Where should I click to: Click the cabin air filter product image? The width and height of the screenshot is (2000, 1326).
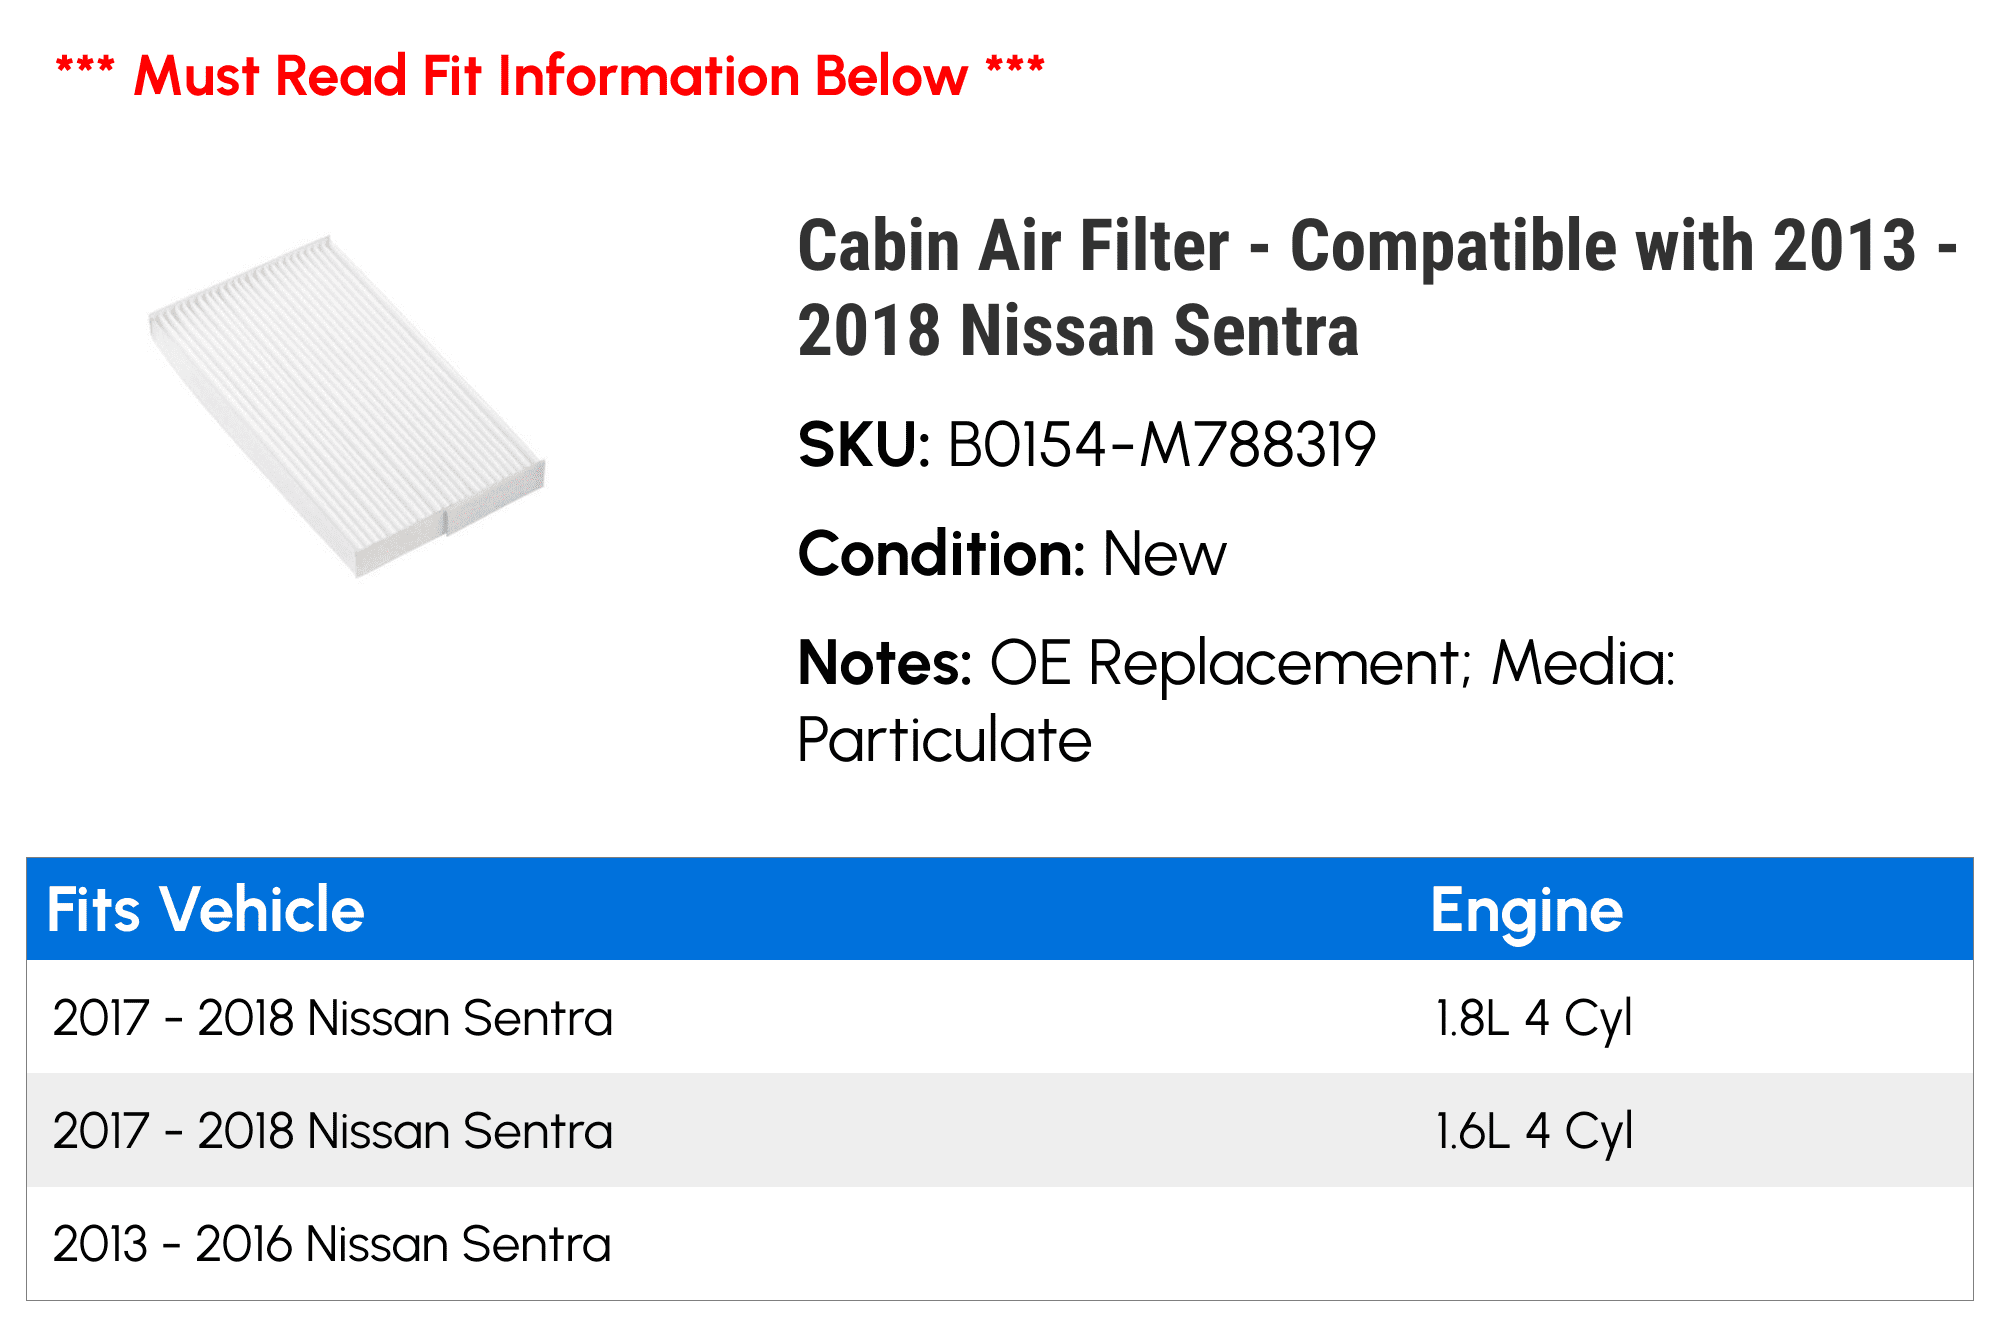click(x=346, y=406)
